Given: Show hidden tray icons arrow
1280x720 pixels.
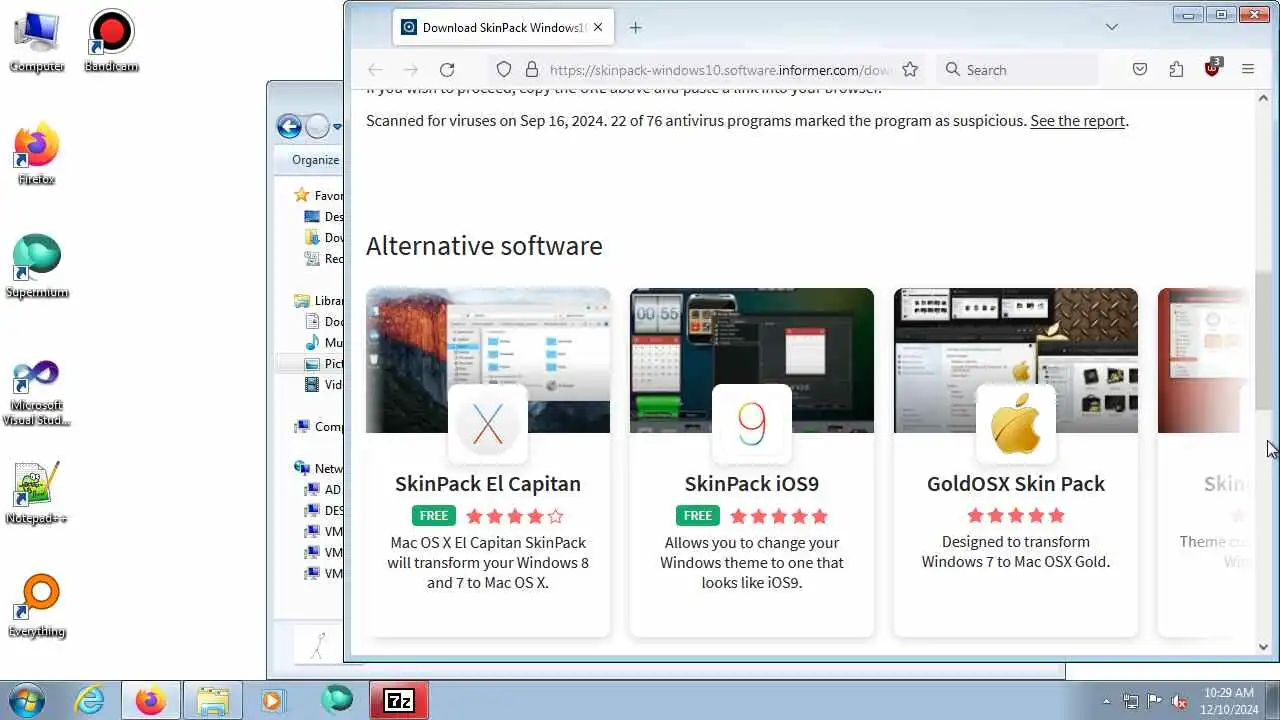Looking at the screenshot, I should tap(1106, 701).
